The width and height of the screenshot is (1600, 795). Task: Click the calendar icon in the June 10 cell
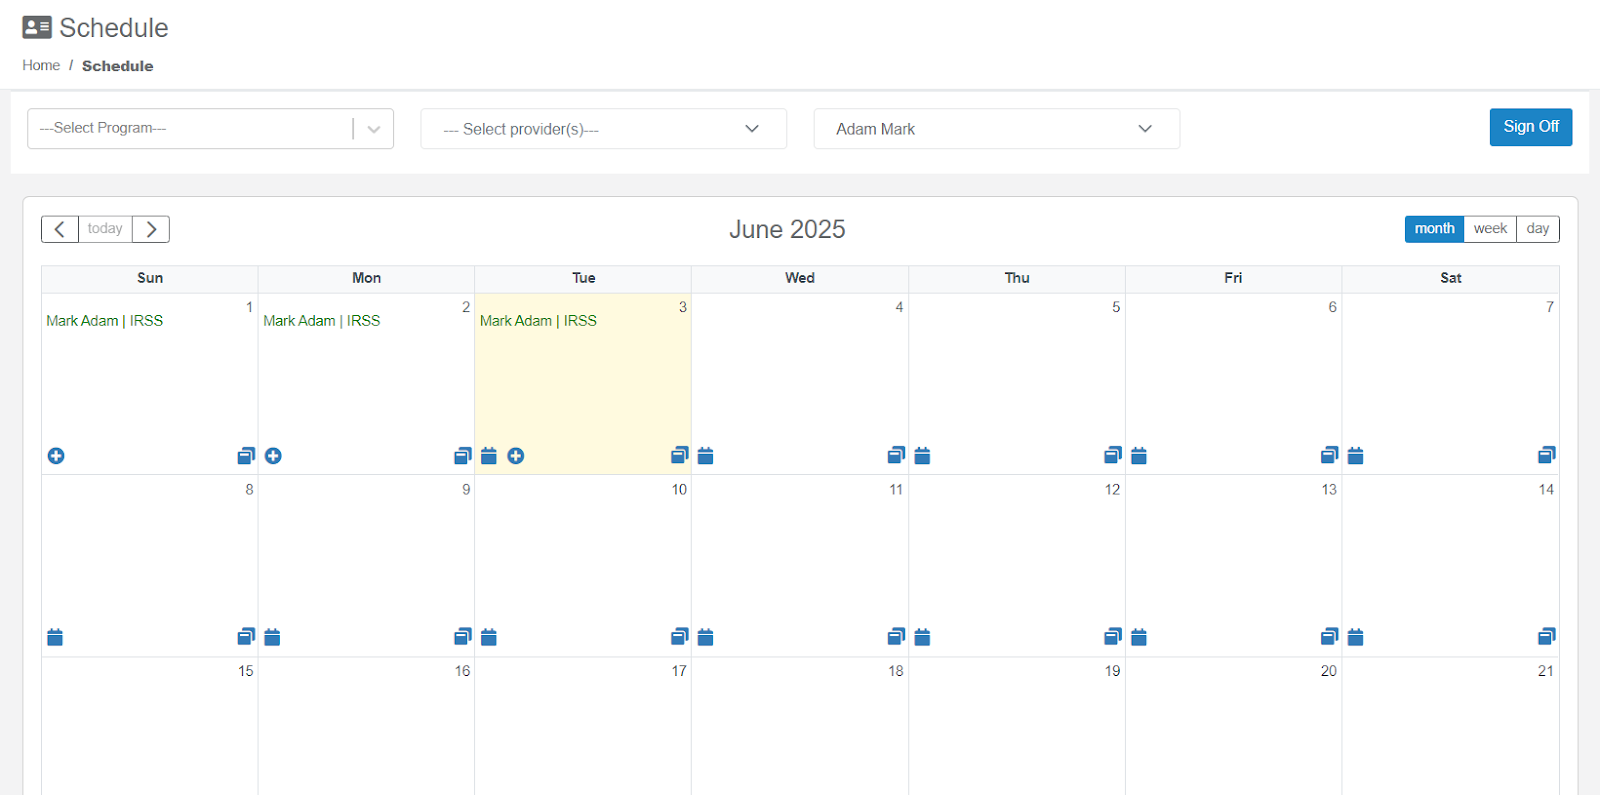click(489, 637)
